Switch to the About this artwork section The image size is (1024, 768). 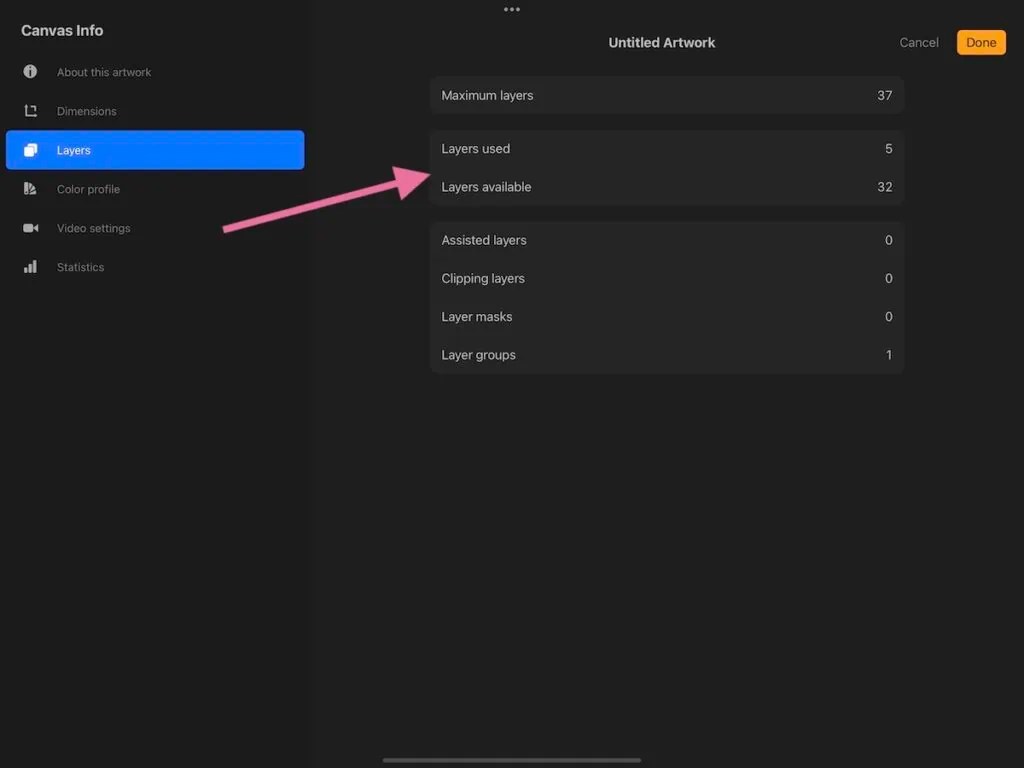[x=105, y=72]
